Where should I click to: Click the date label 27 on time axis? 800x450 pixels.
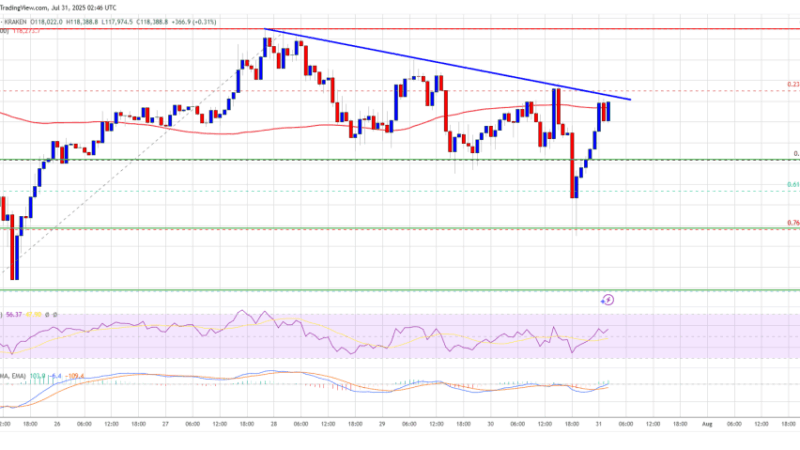(x=165, y=424)
